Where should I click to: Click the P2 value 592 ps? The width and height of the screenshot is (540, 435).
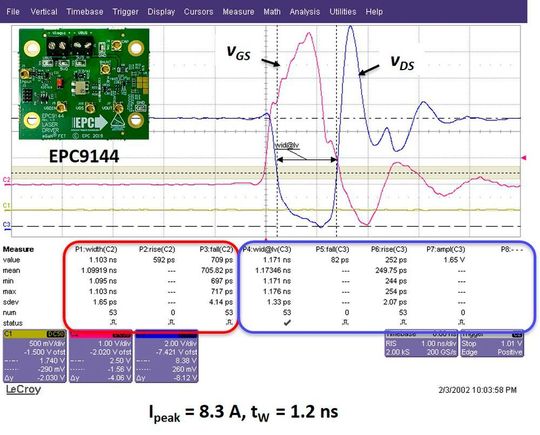tap(164, 260)
